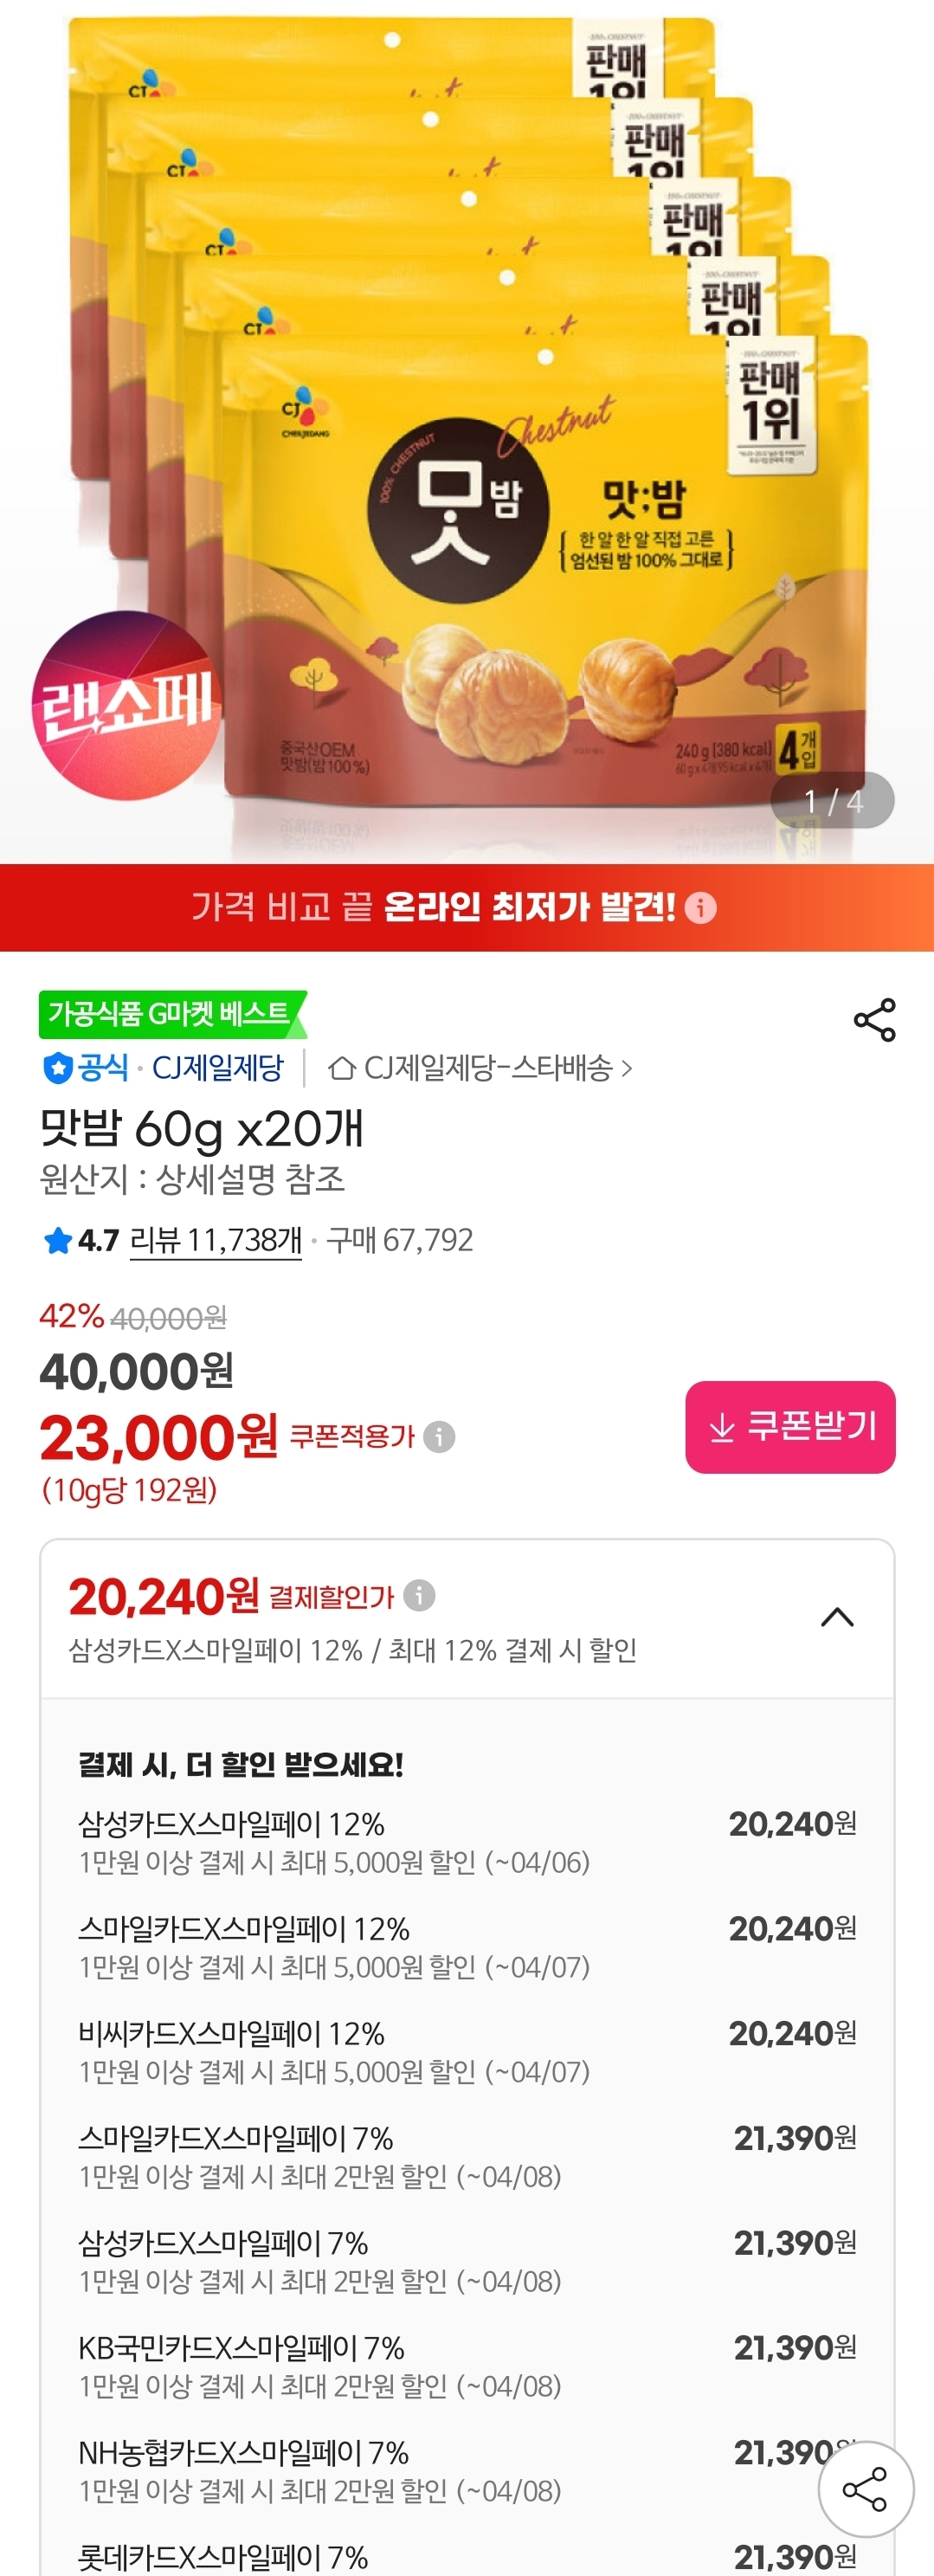
Task: Tap the home icon before CJ제일제당-스타배송
Action: (x=342, y=1069)
